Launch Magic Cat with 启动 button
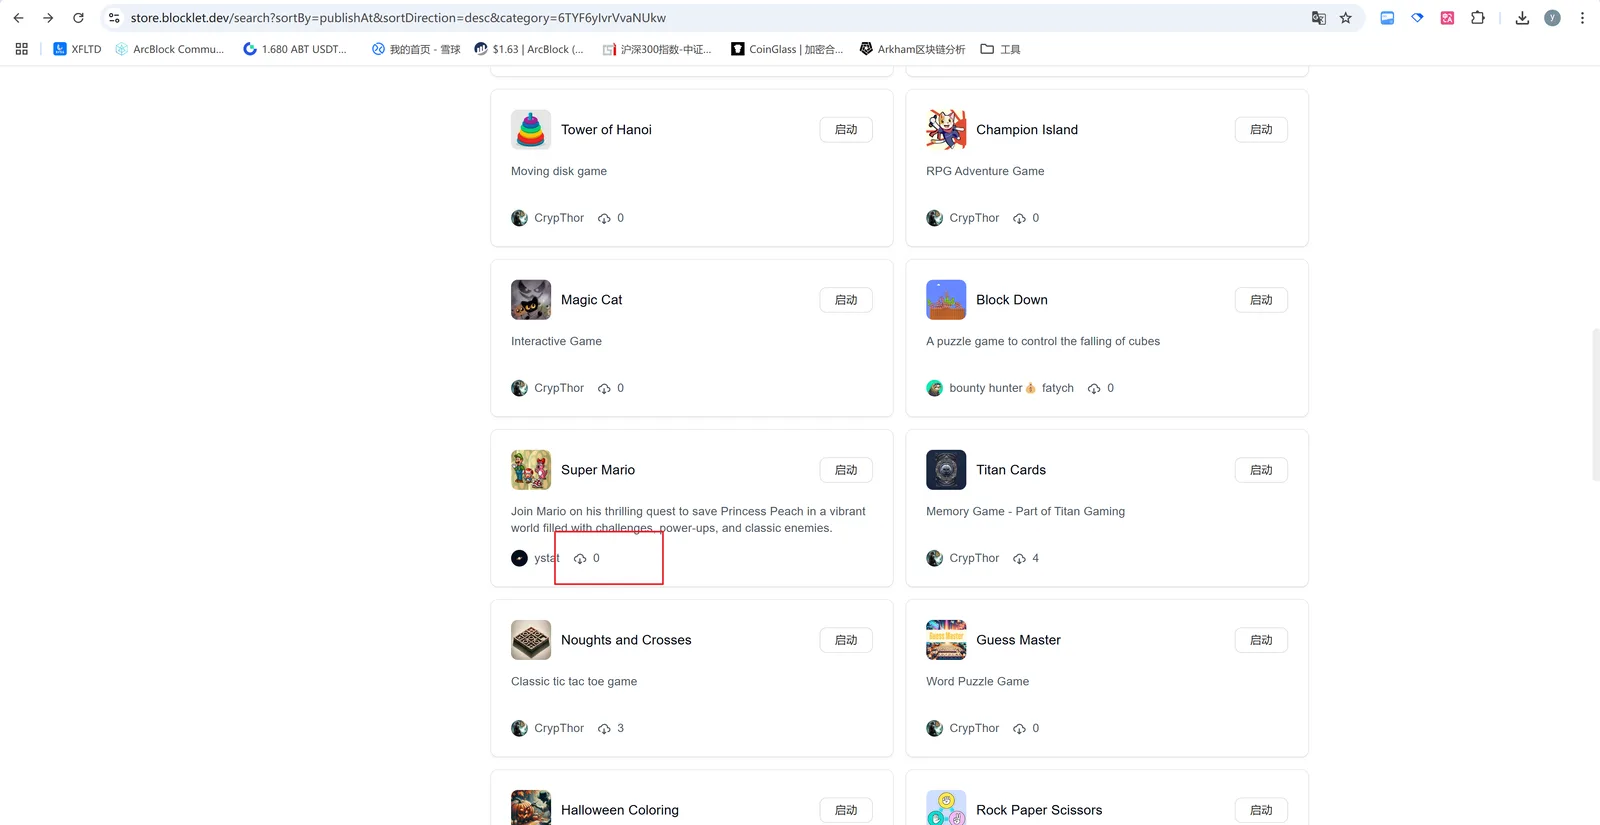The height and width of the screenshot is (825, 1600). [846, 300]
